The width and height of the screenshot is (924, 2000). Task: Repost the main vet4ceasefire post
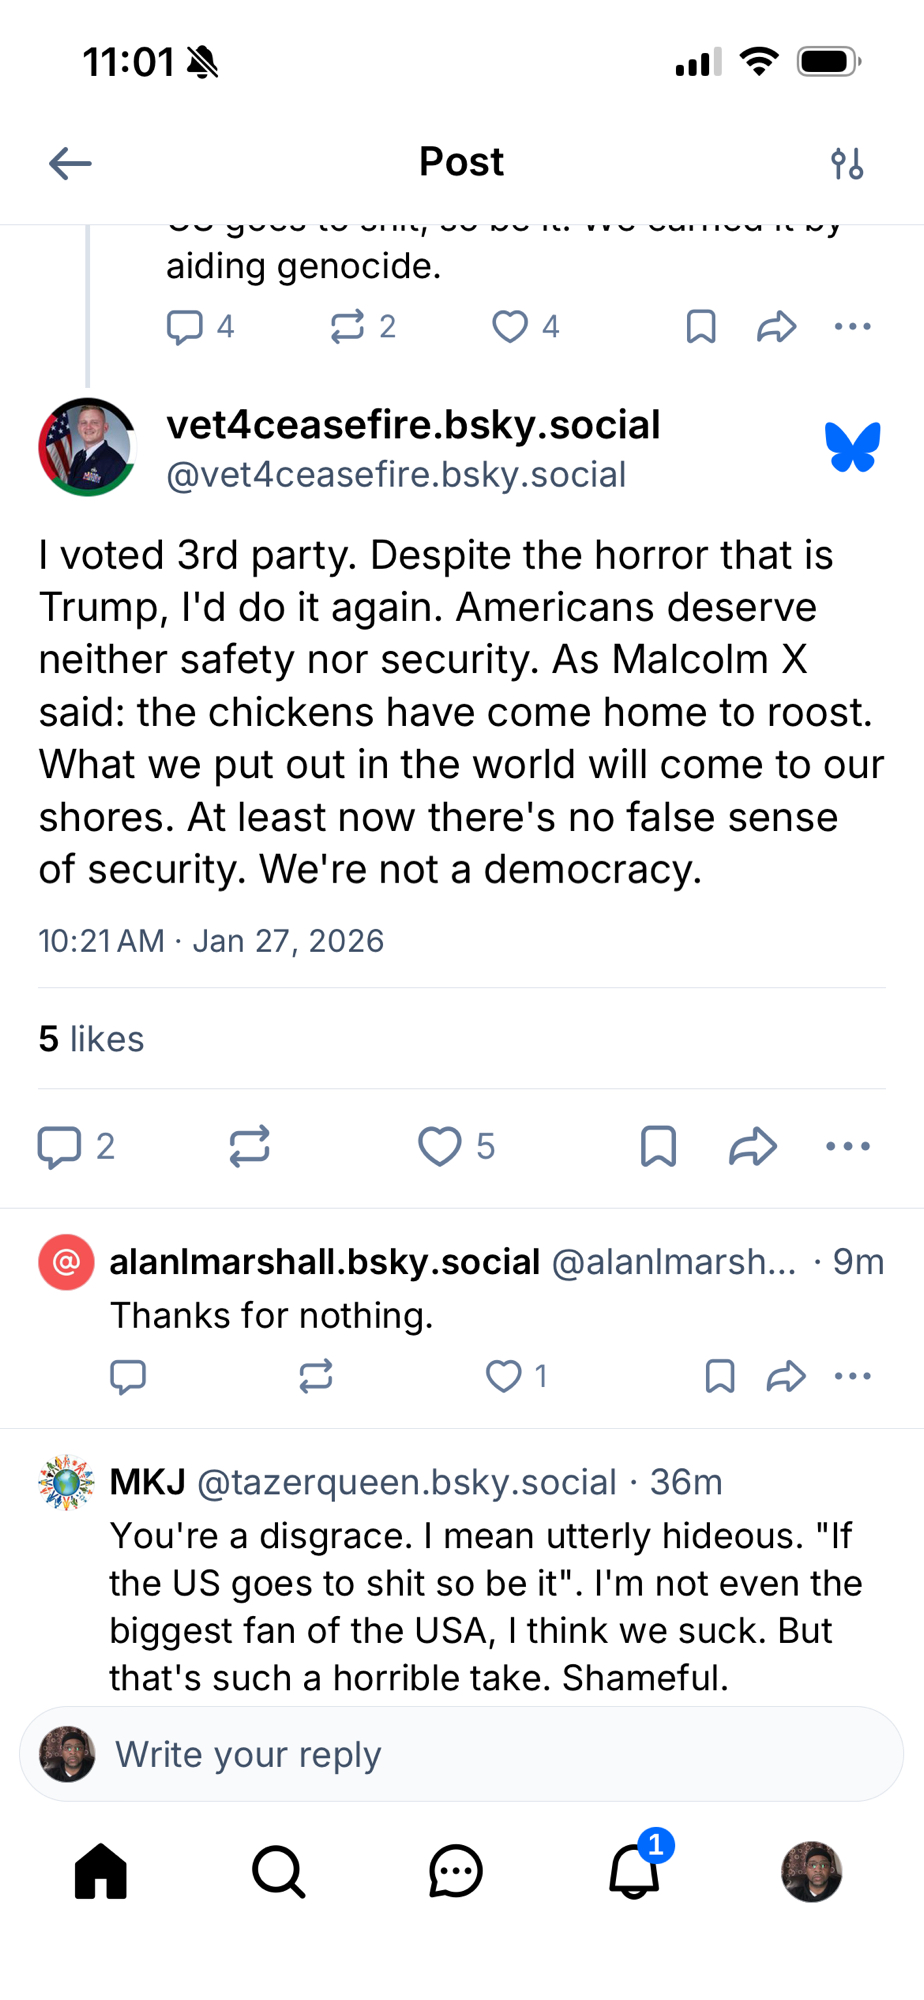point(249,1146)
